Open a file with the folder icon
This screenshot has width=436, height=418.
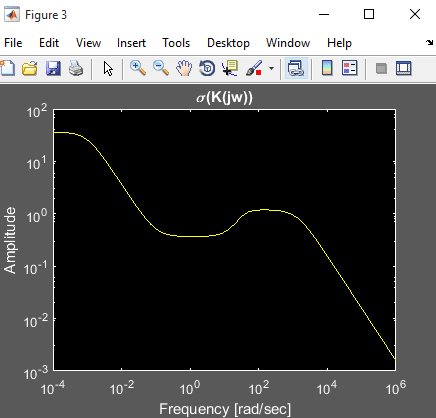click(x=30, y=68)
